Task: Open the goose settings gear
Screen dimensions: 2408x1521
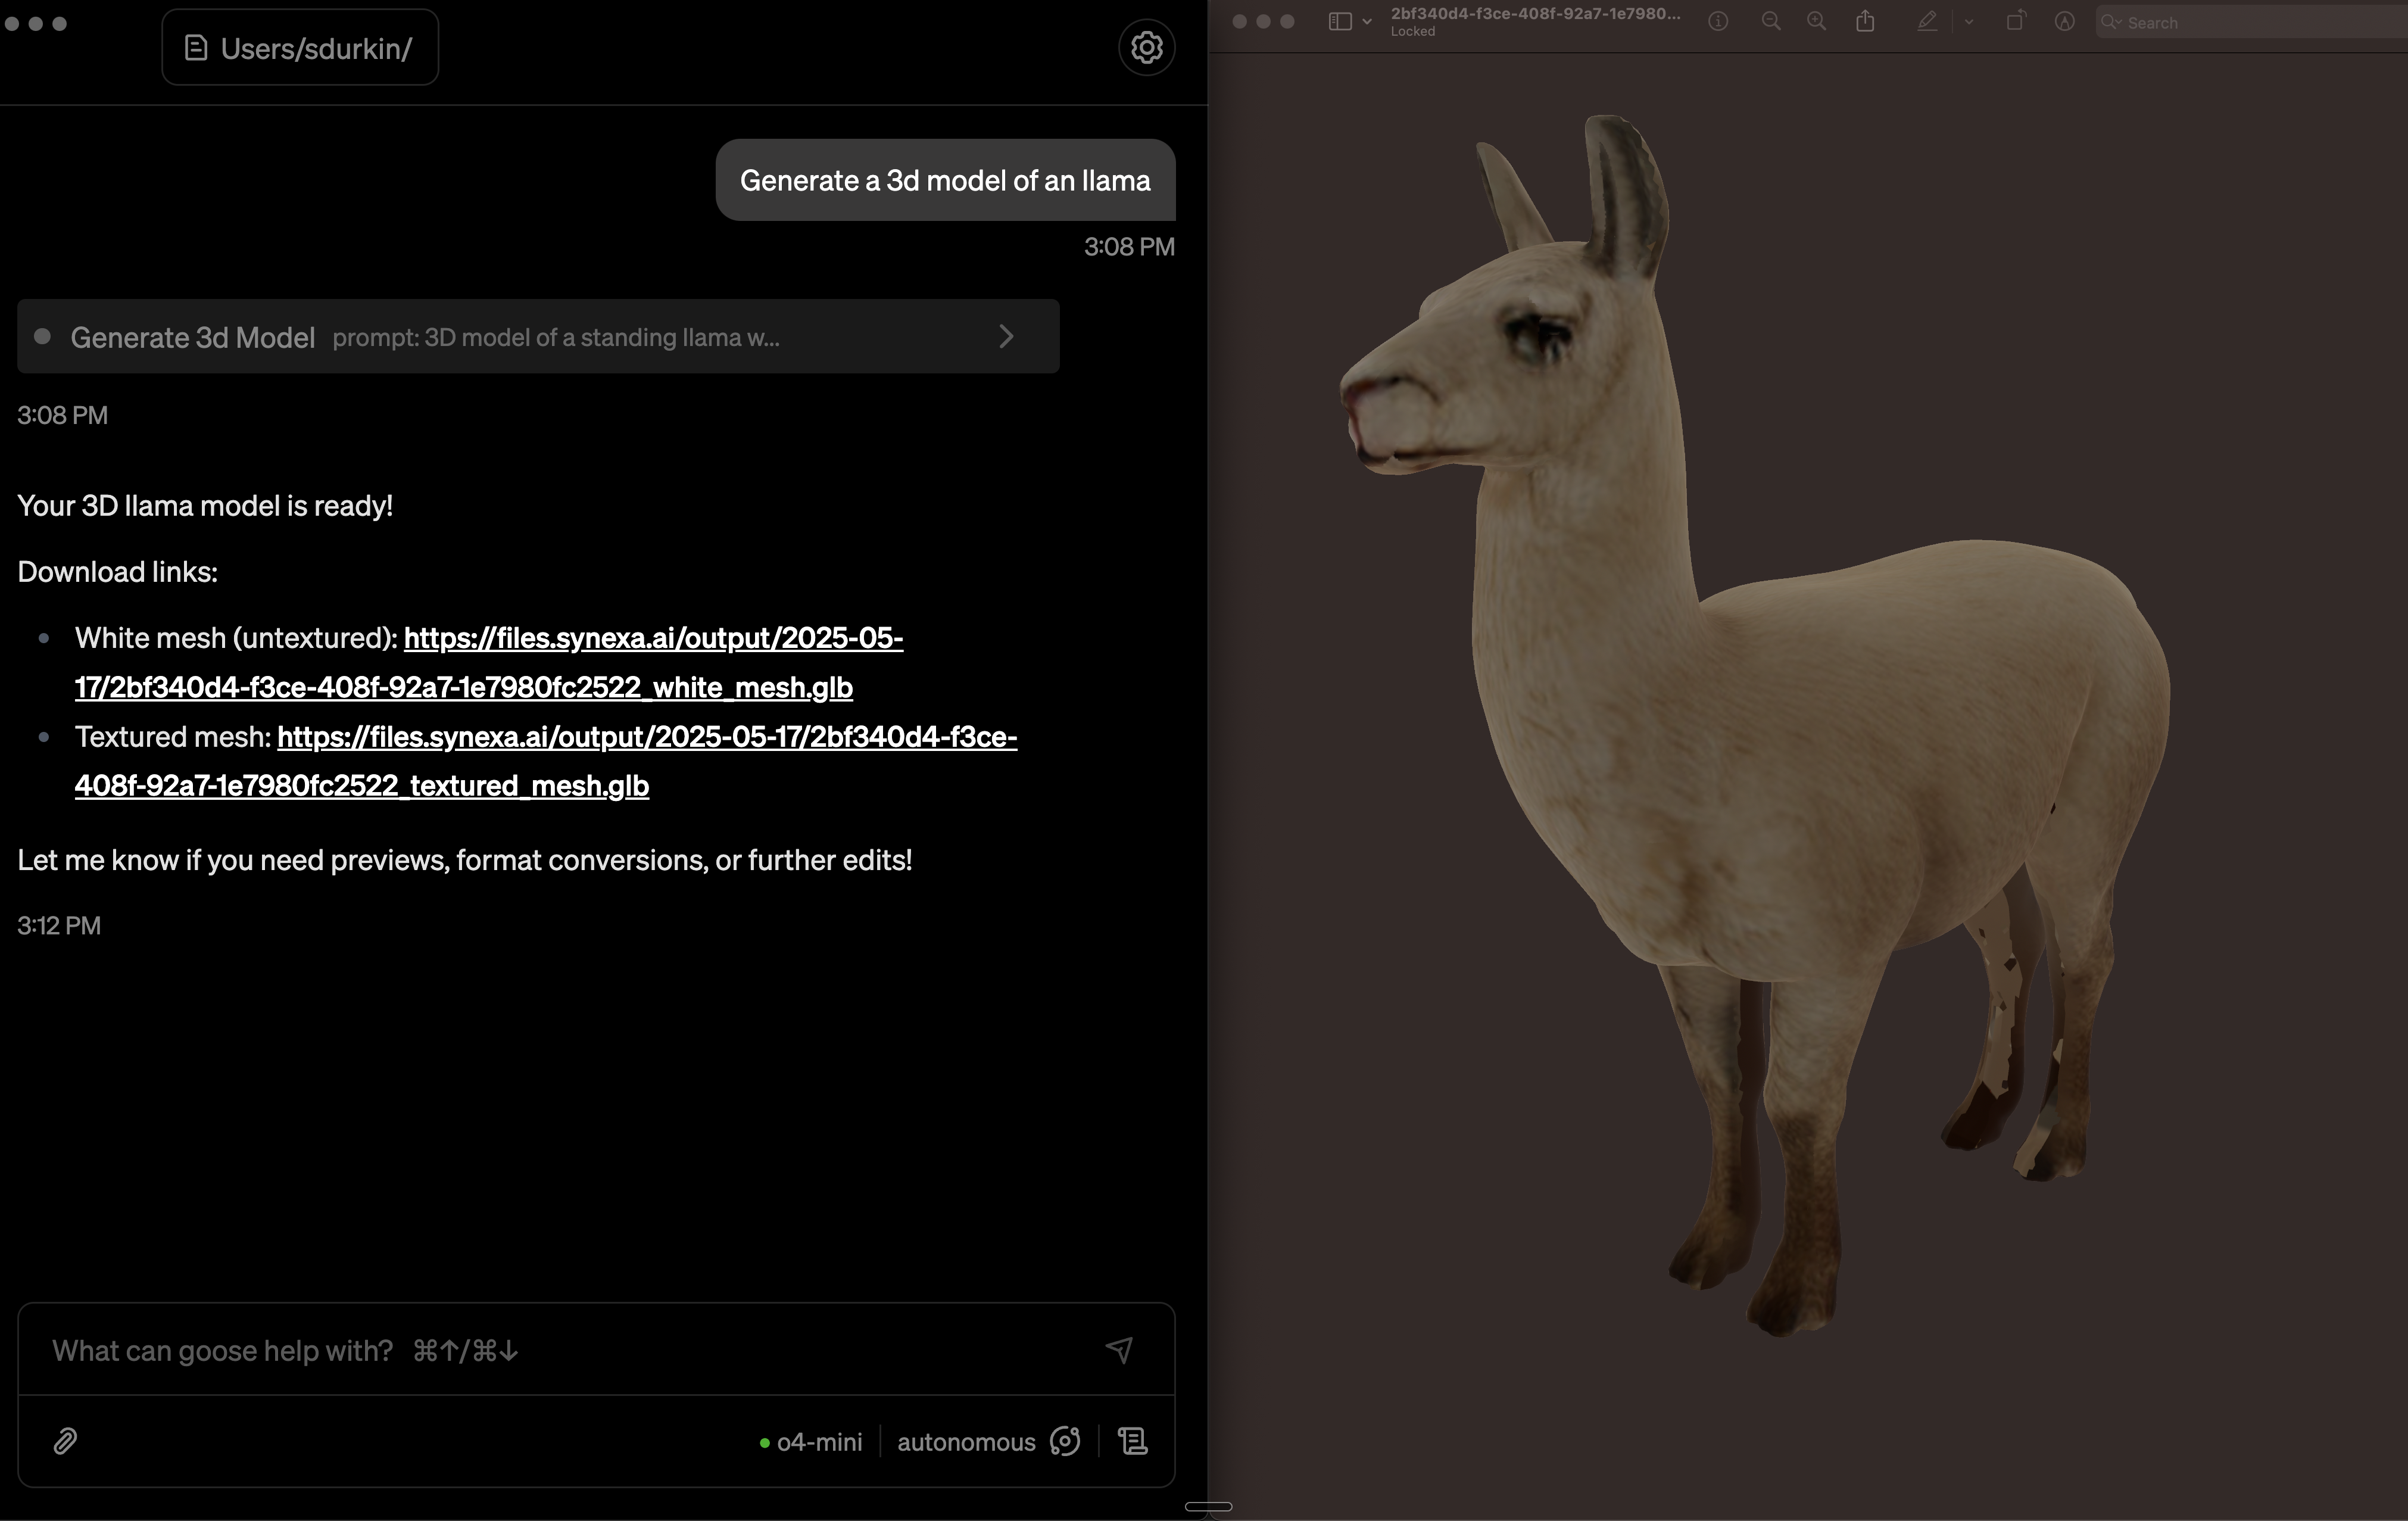Action: pos(1146,47)
